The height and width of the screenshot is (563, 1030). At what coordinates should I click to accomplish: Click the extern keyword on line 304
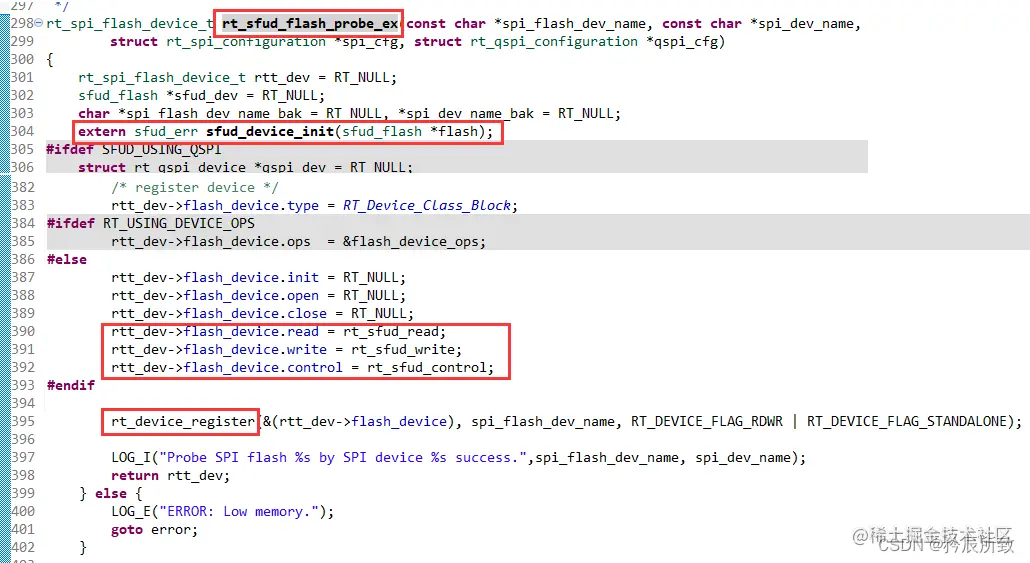102,131
